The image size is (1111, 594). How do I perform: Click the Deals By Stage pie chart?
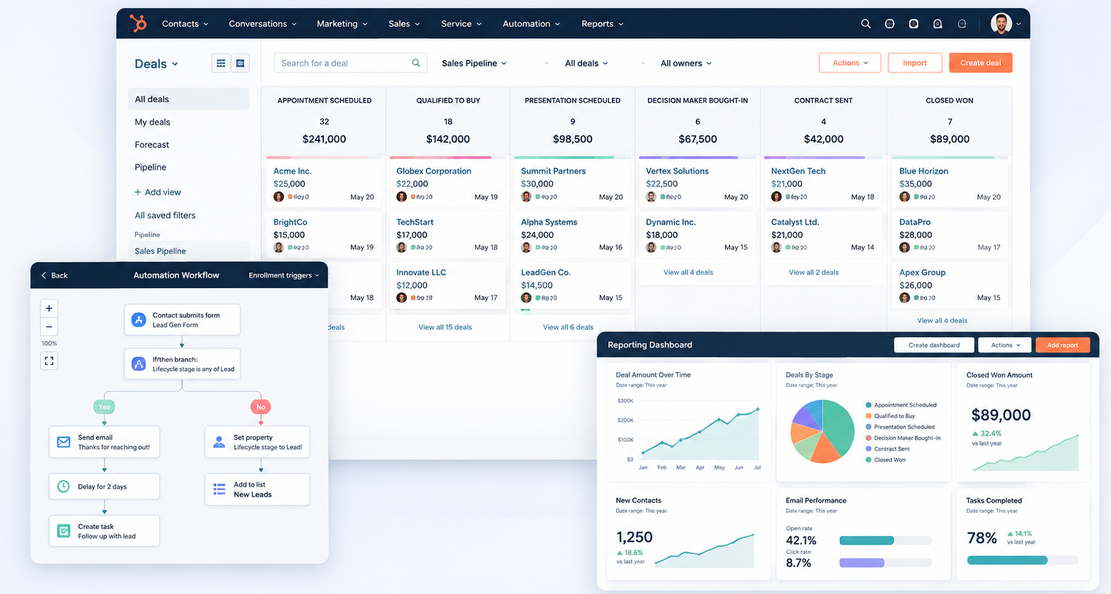823,431
